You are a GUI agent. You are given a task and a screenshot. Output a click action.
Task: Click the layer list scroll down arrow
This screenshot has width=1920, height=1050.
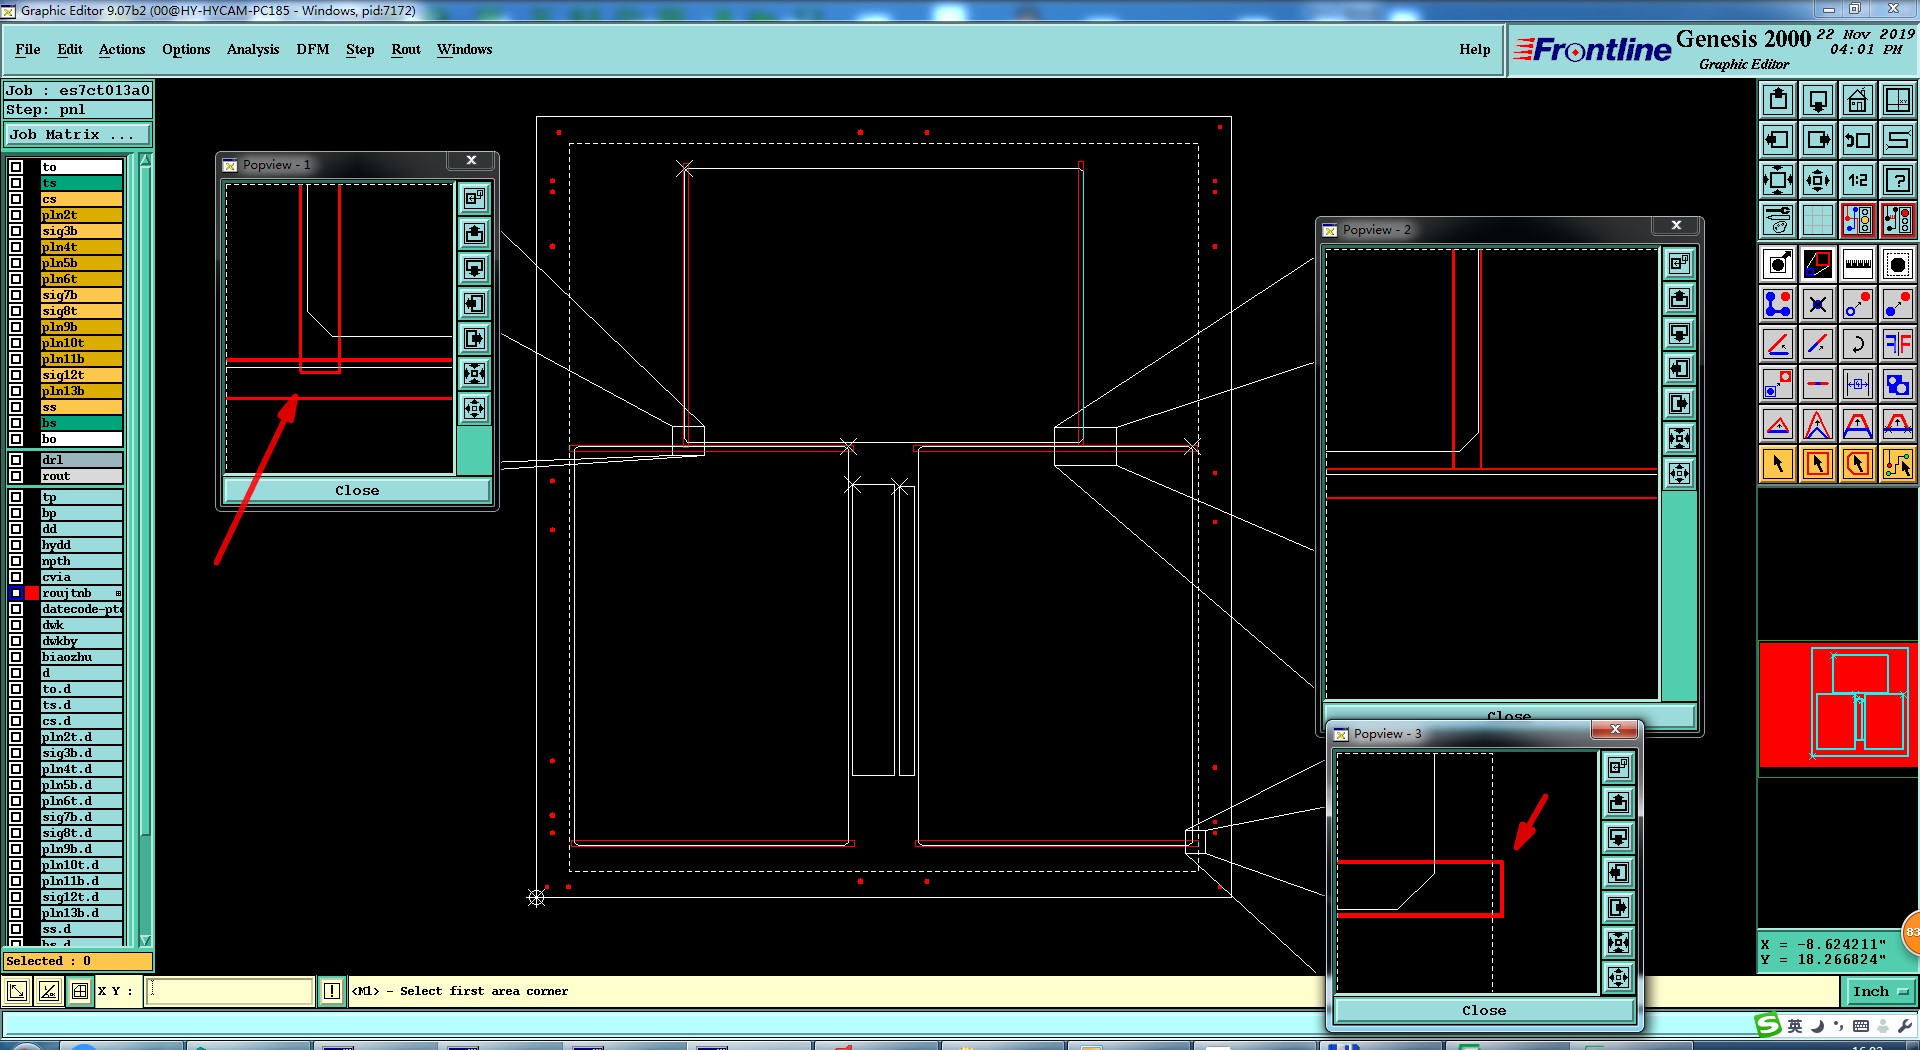pos(145,940)
